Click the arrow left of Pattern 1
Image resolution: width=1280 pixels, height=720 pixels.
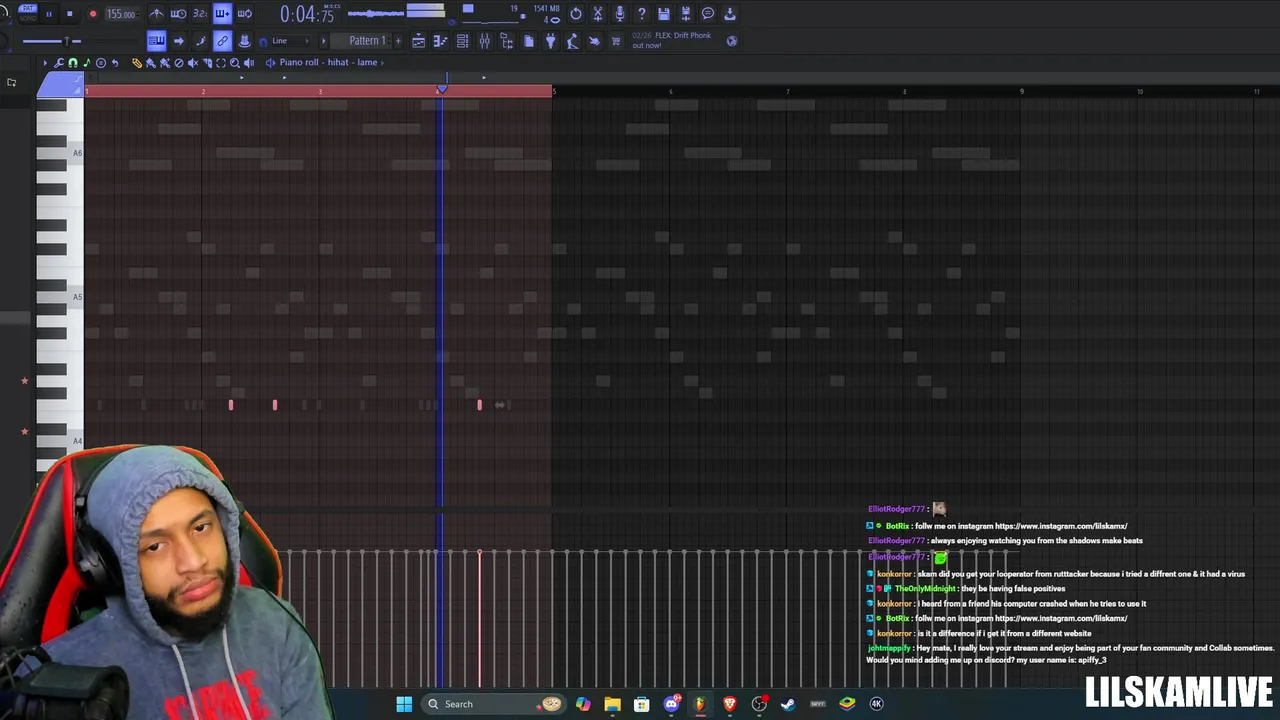323,41
